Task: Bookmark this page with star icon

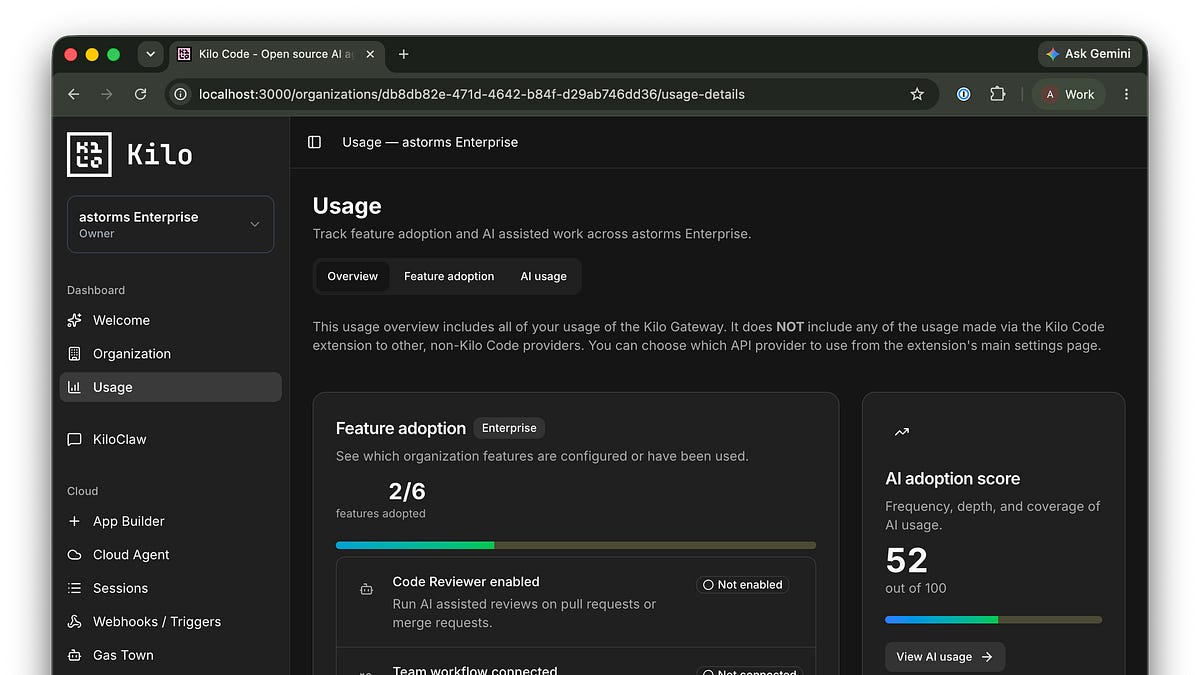Action: tap(917, 94)
